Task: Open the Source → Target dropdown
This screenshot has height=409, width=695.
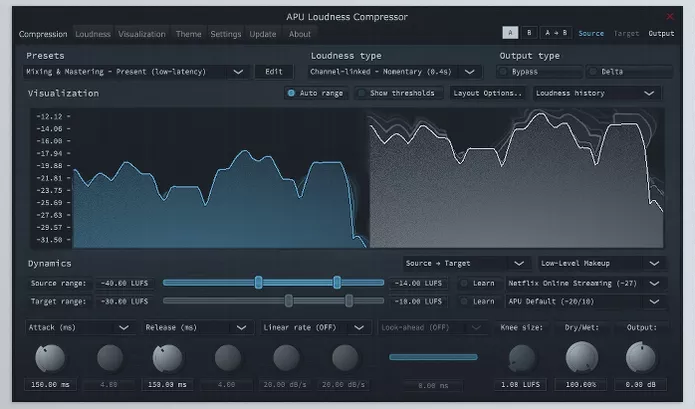Action: click(x=466, y=263)
